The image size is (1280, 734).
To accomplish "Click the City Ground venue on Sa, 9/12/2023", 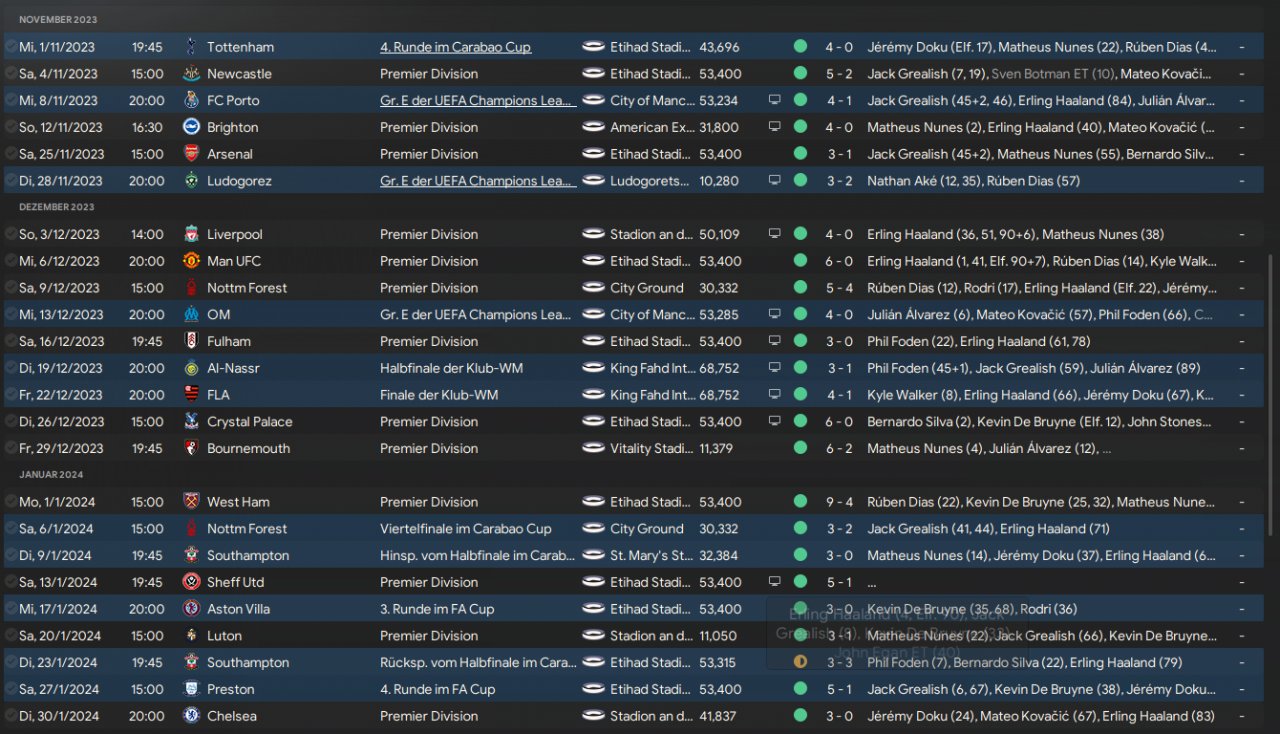I will pyautogui.click(x=647, y=288).
